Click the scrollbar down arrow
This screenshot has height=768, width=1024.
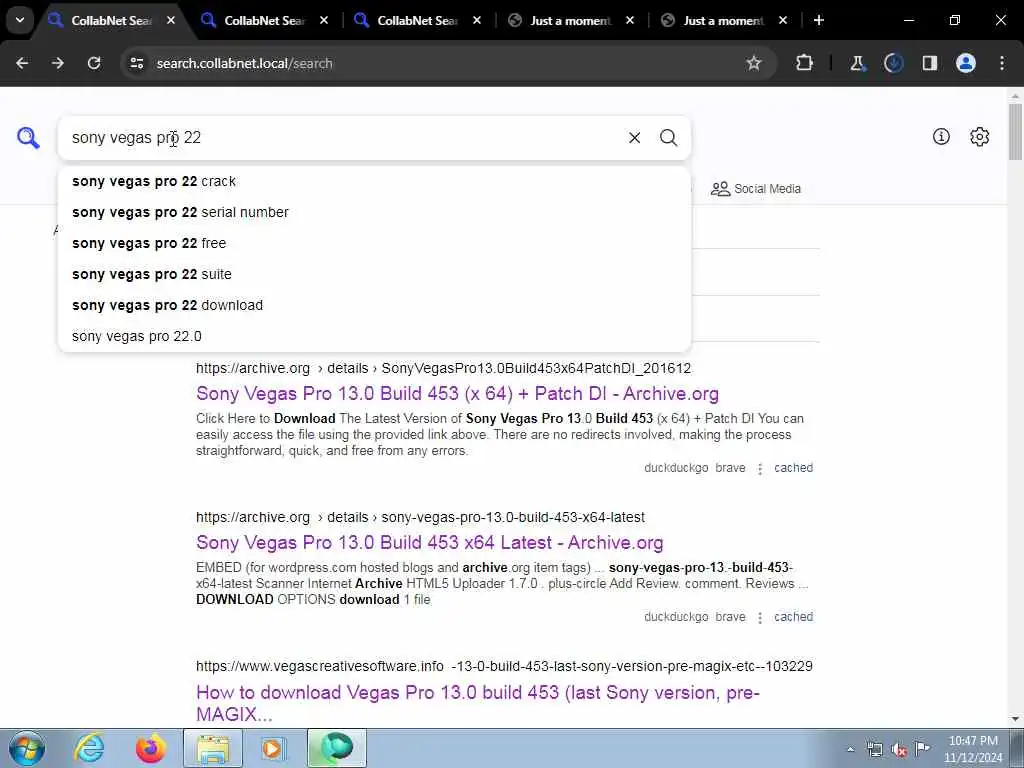[1016, 719]
